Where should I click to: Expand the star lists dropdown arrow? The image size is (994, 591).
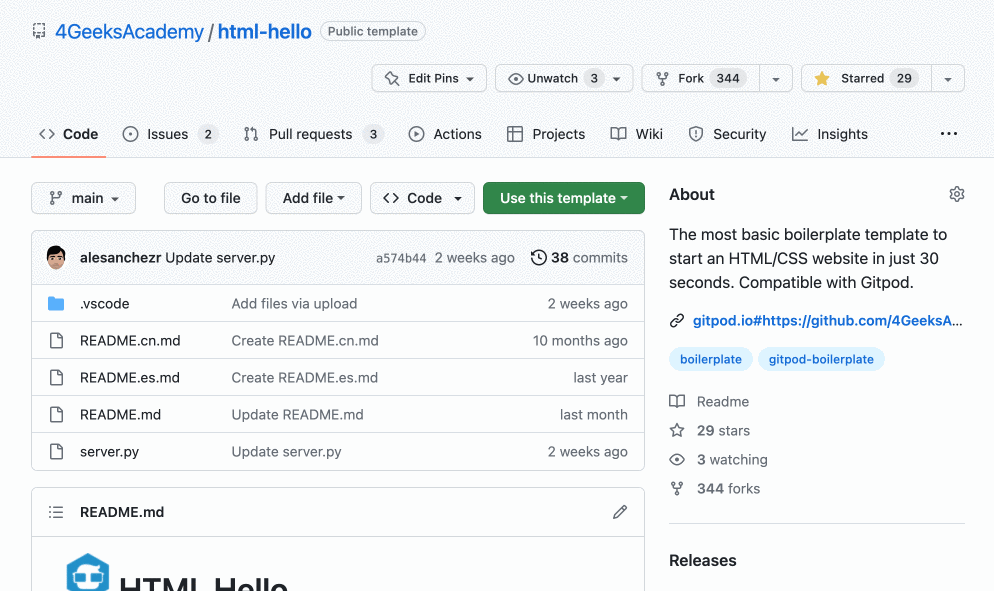coord(948,79)
